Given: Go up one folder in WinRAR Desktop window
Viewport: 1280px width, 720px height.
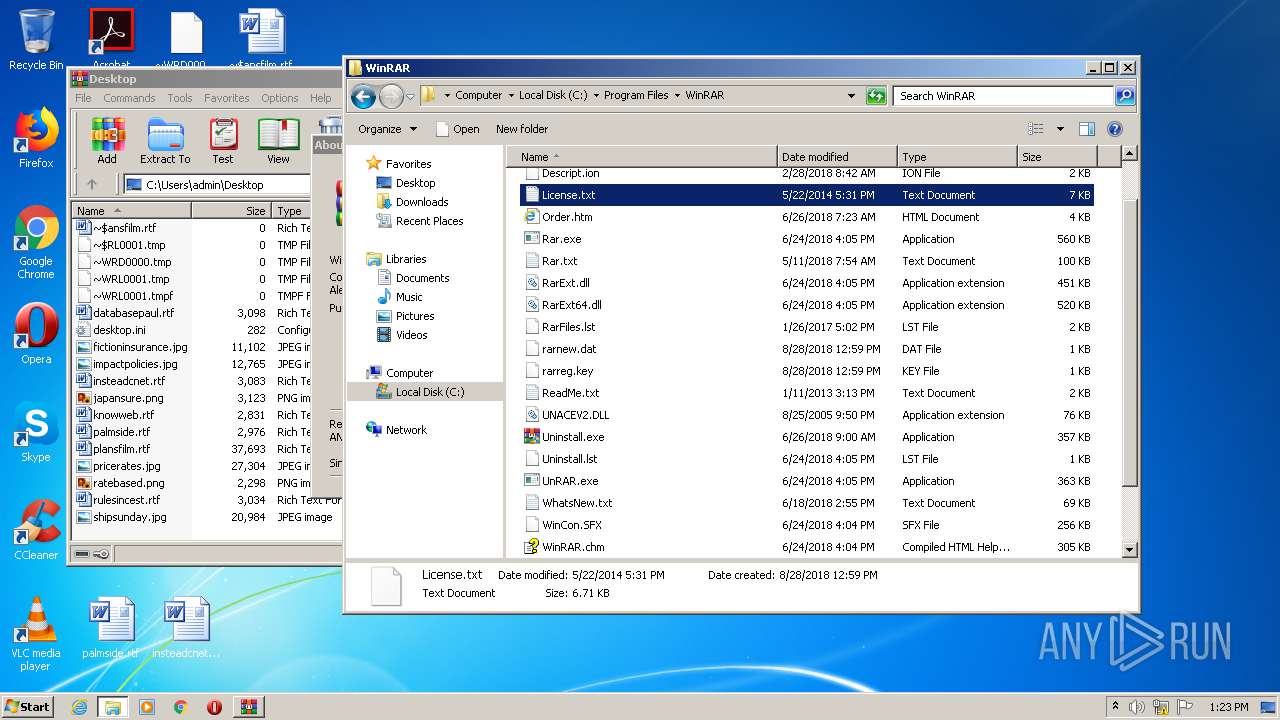Looking at the screenshot, I should [x=92, y=184].
